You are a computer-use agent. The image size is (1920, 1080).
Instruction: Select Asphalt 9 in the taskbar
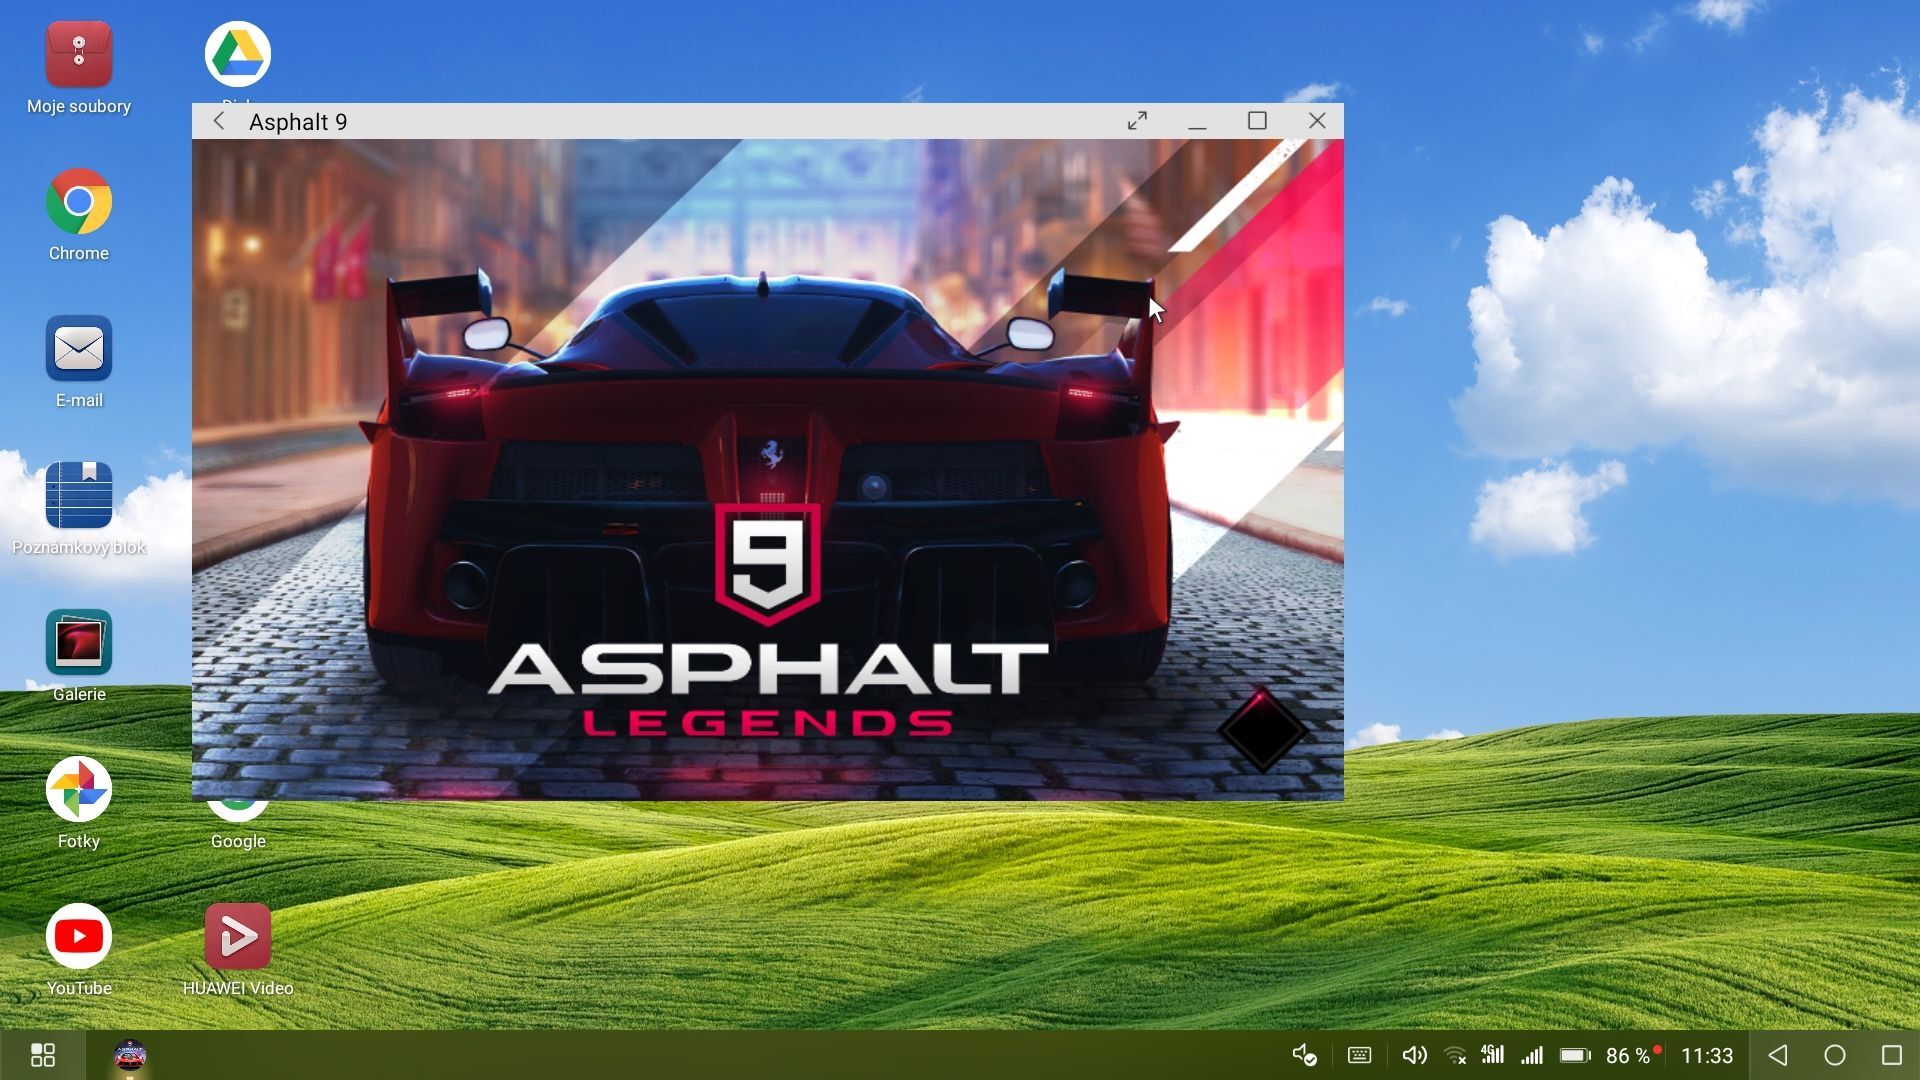point(130,1055)
